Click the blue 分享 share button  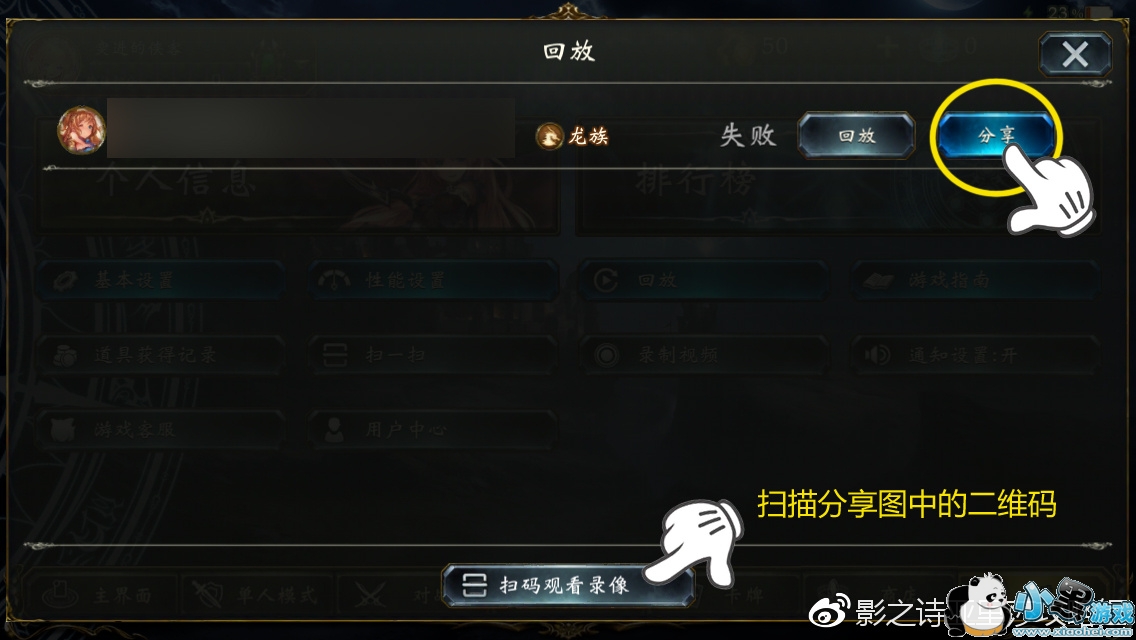click(996, 136)
